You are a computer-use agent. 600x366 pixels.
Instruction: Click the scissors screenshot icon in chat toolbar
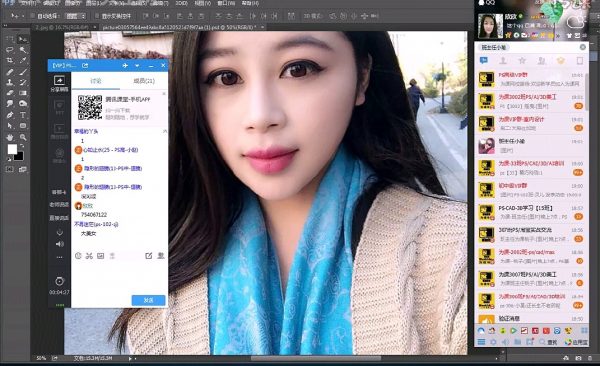coord(89,256)
